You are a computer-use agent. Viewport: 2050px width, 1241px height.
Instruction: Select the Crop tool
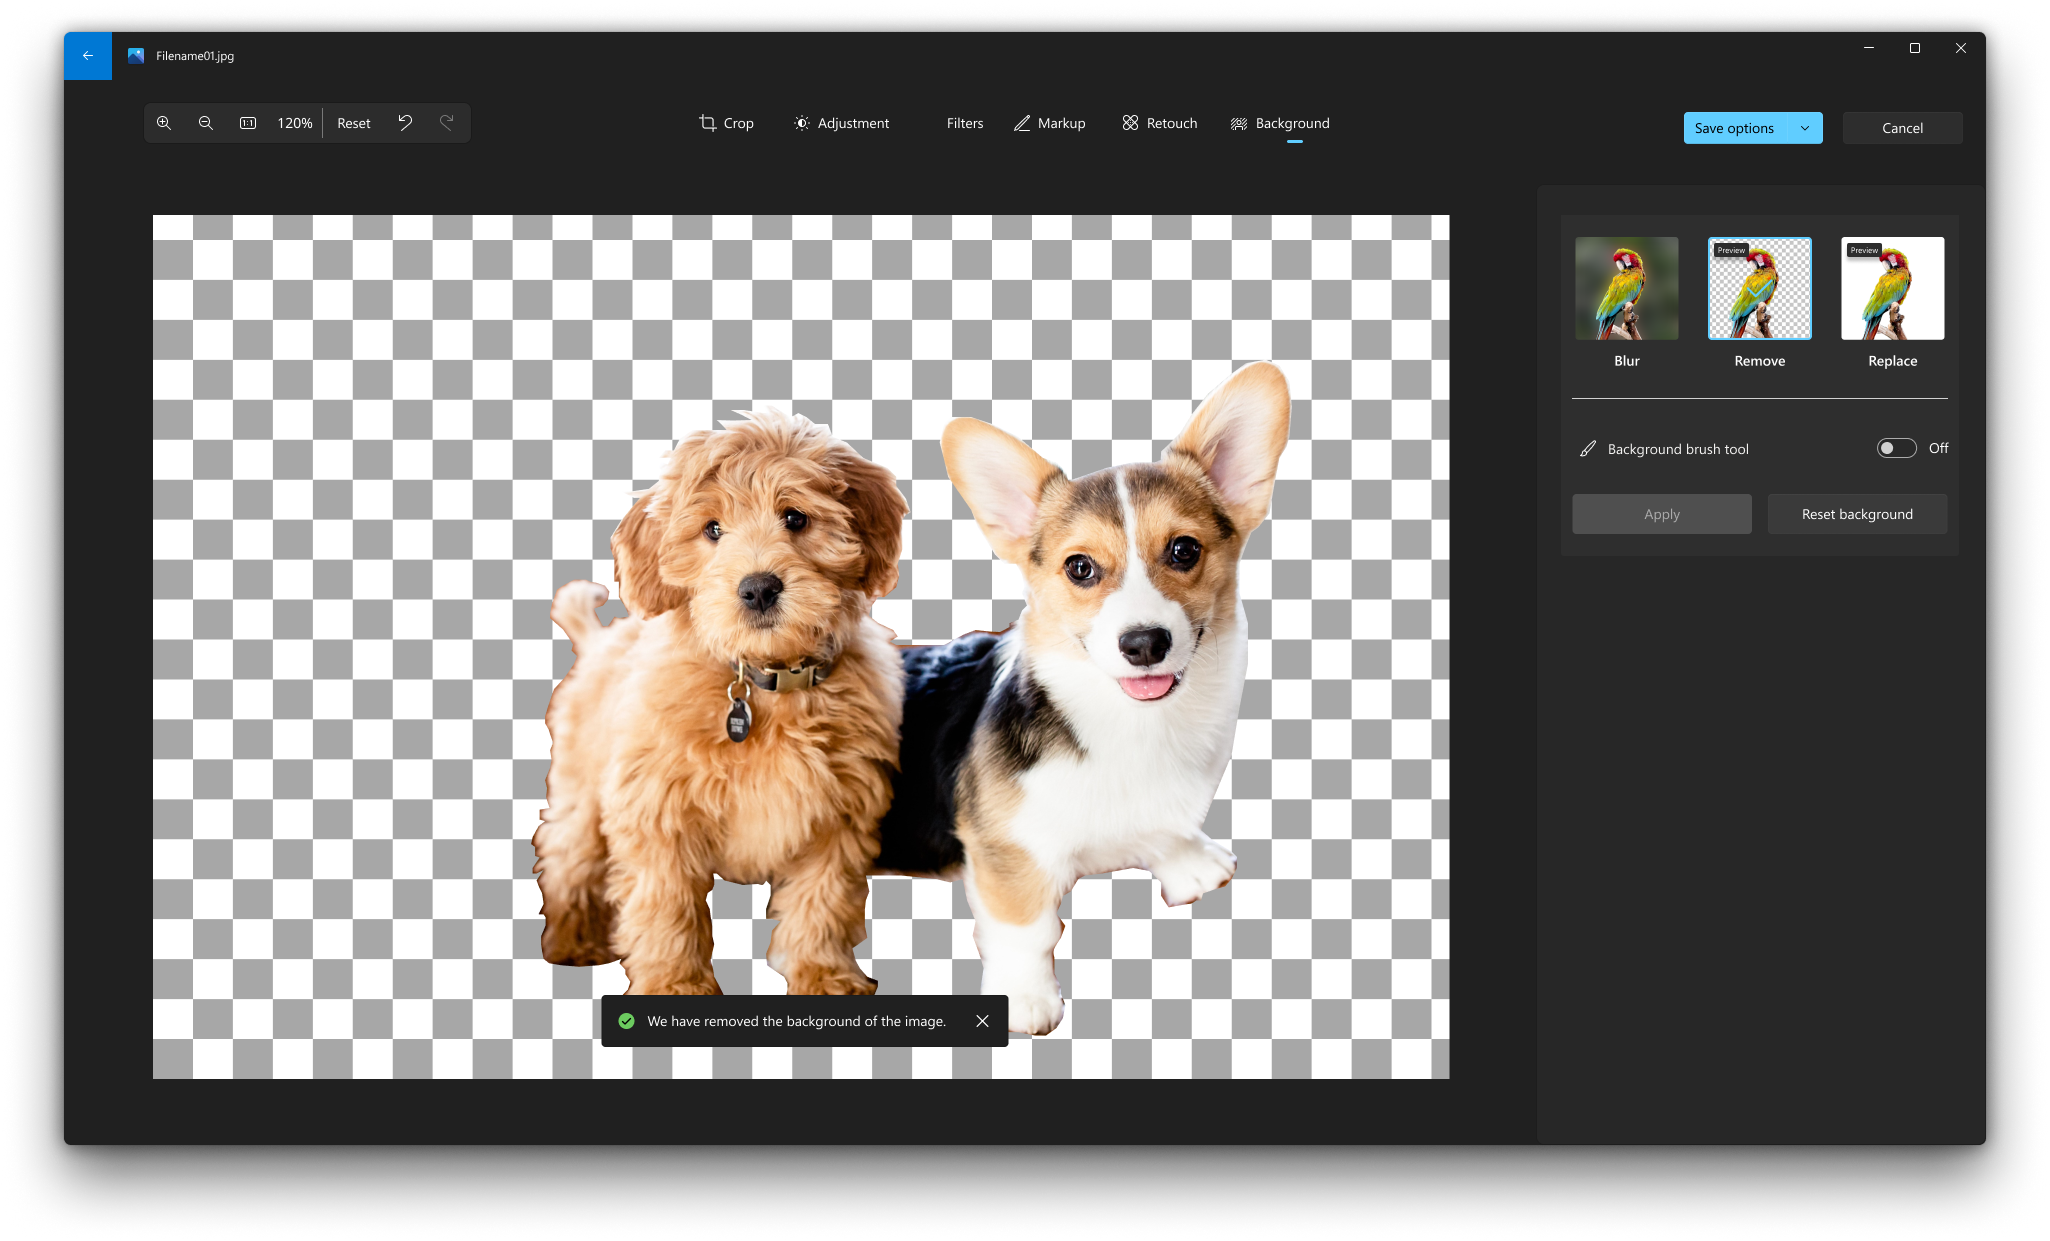[725, 123]
